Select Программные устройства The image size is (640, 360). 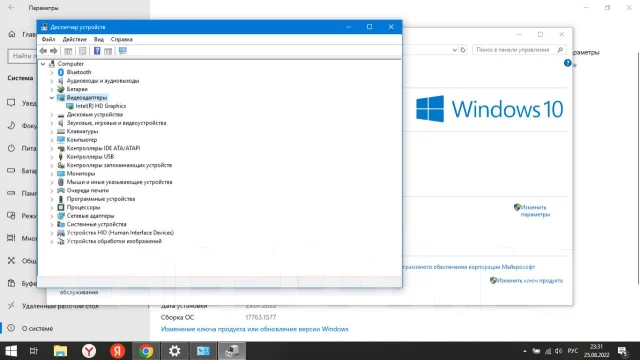101,199
